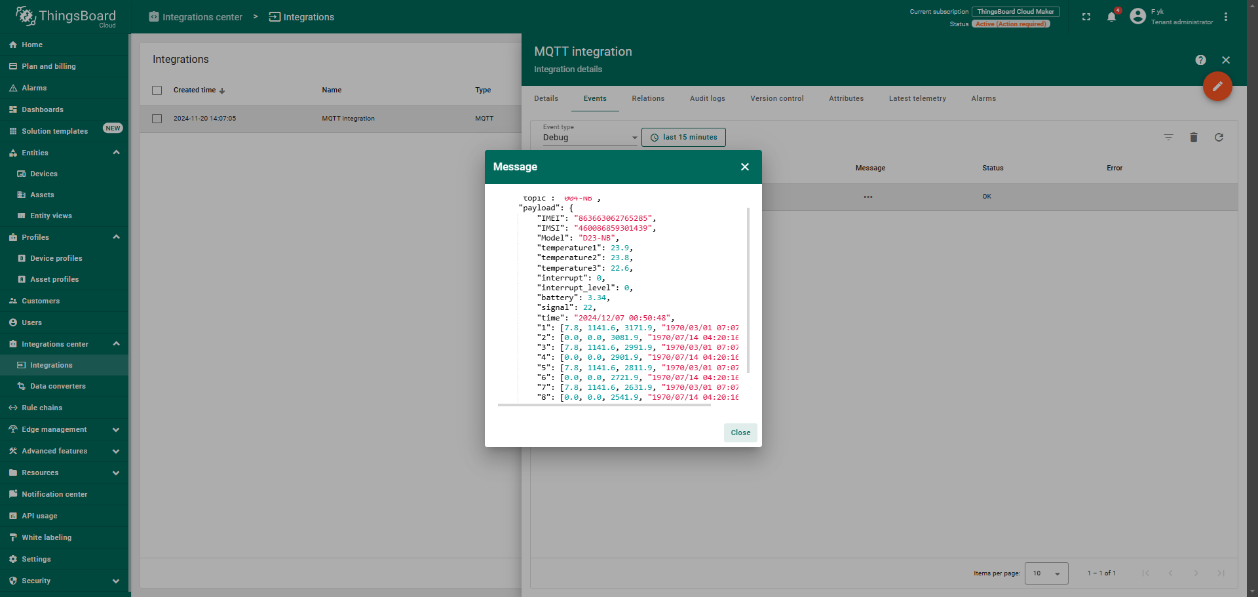The width and height of the screenshot is (1258, 597).
Task: Refresh the events list
Action: tap(1219, 137)
